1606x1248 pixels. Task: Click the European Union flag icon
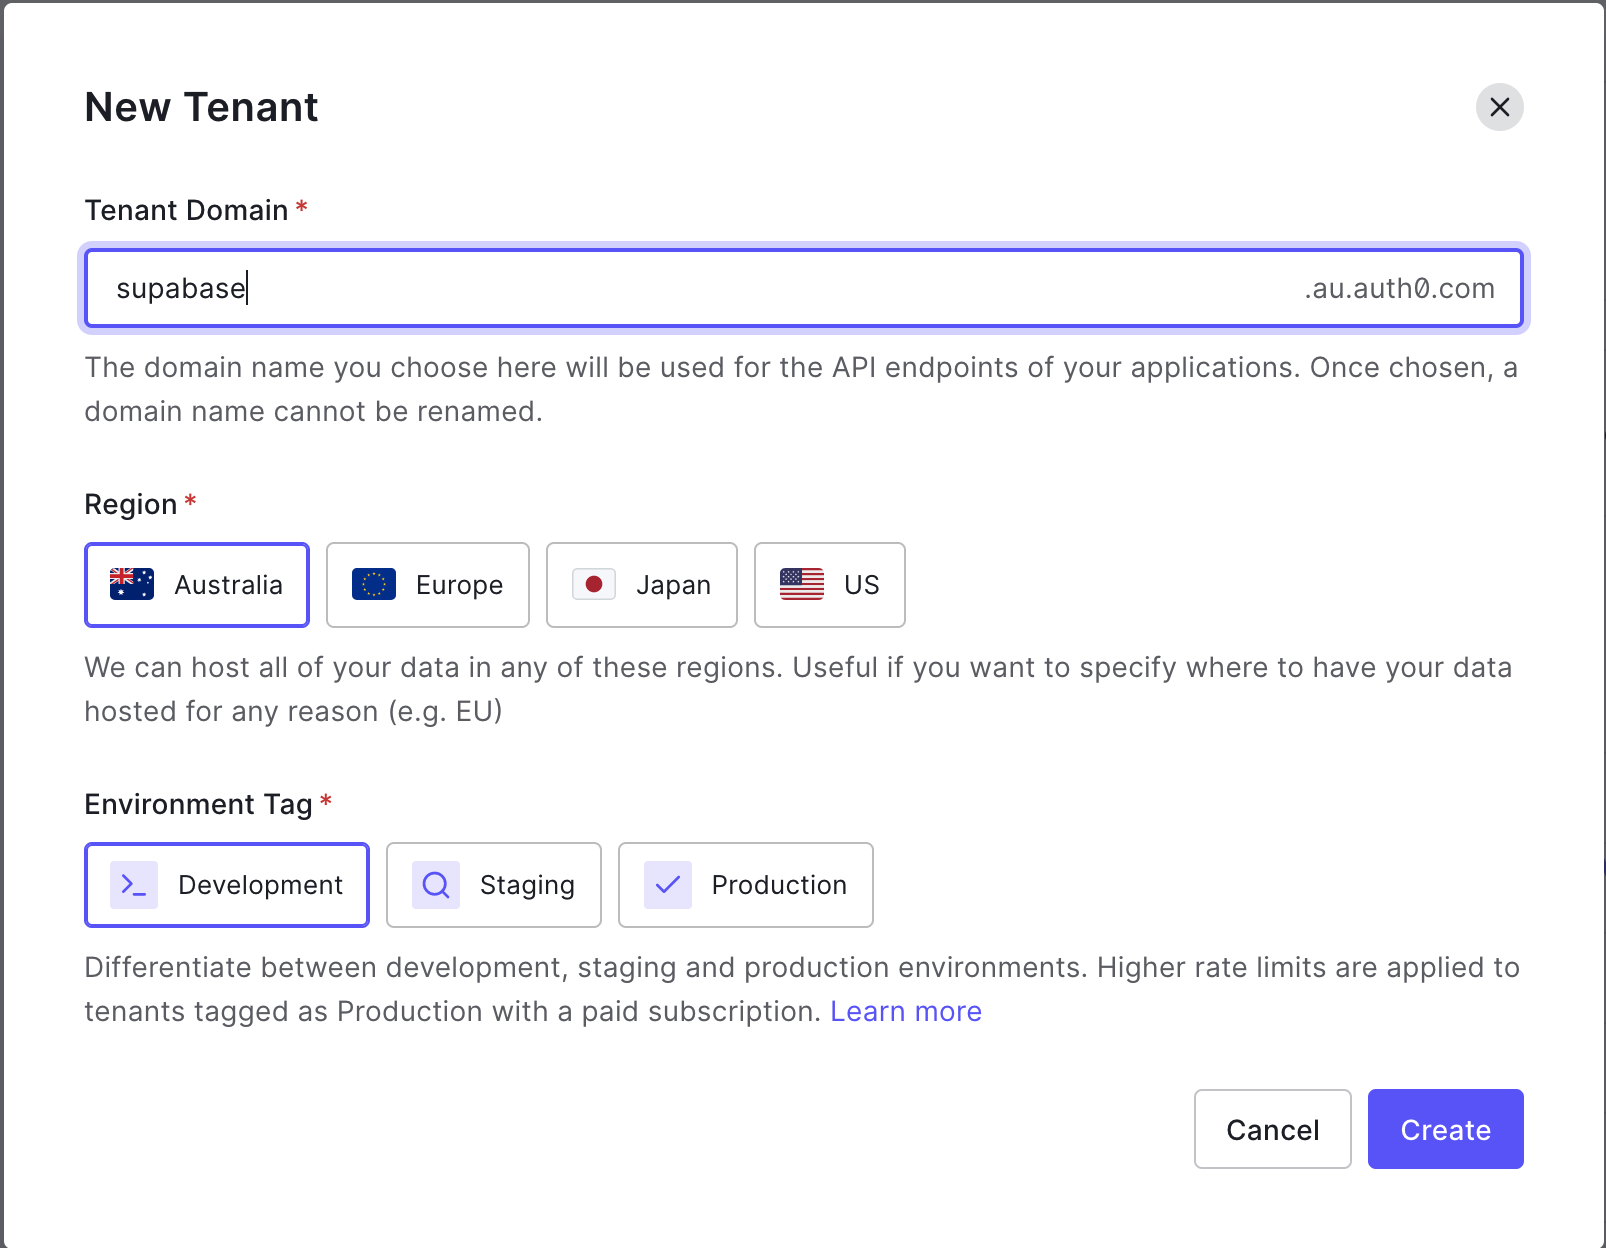coord(372,584)
